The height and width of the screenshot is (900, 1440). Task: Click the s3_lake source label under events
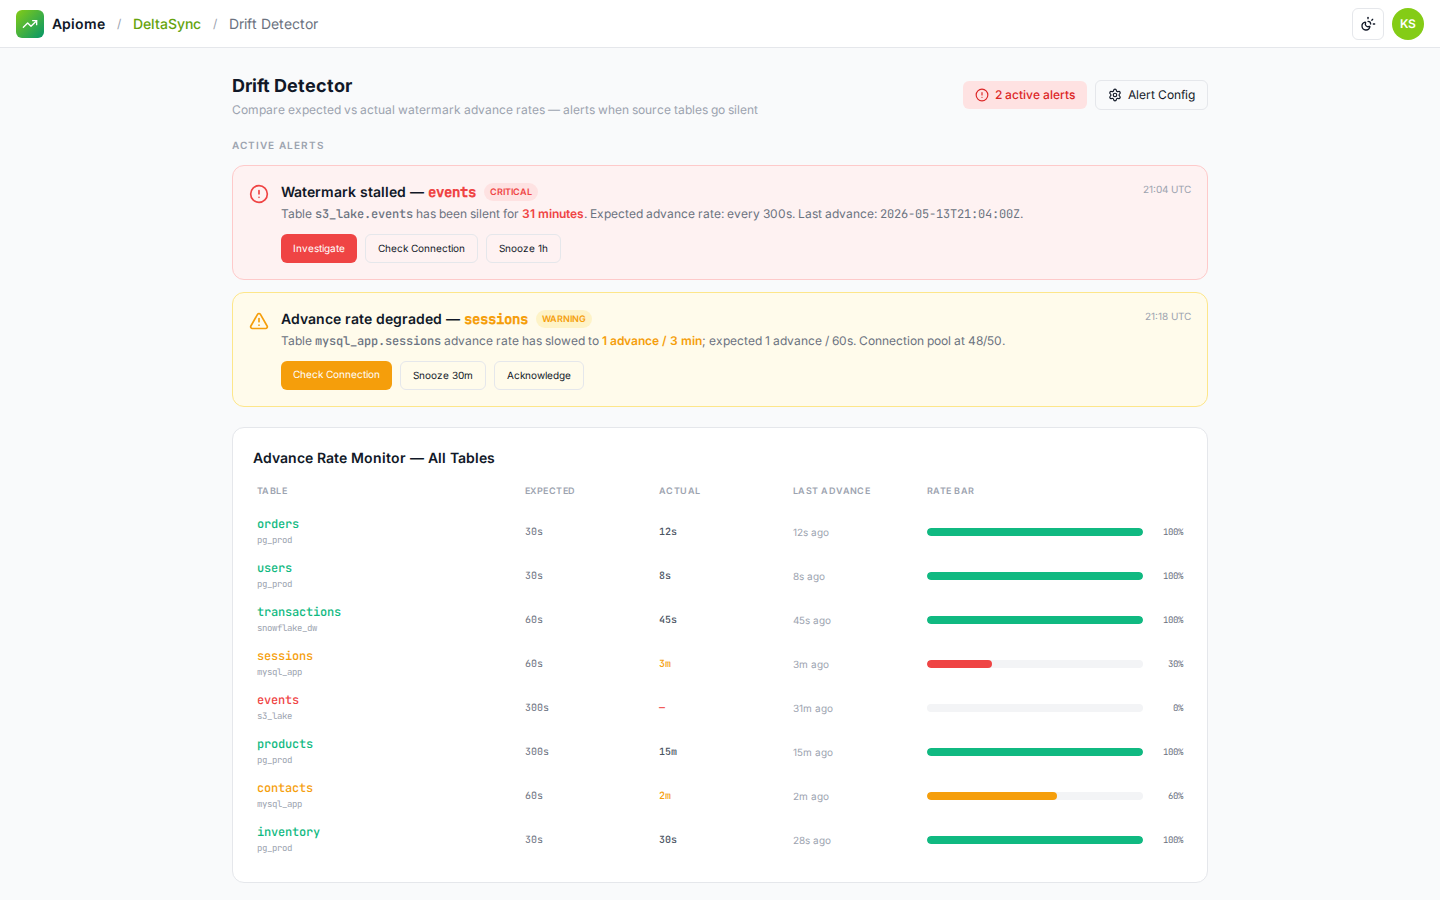click(x=275, y=716)
